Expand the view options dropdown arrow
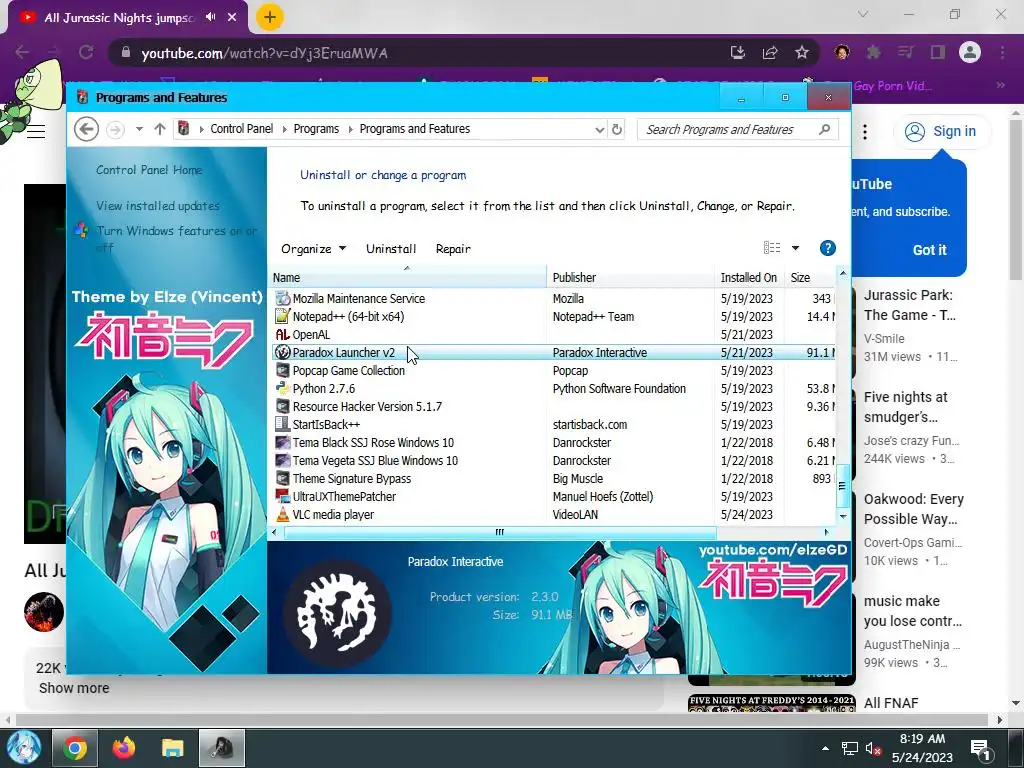 [x=795, y=248]
